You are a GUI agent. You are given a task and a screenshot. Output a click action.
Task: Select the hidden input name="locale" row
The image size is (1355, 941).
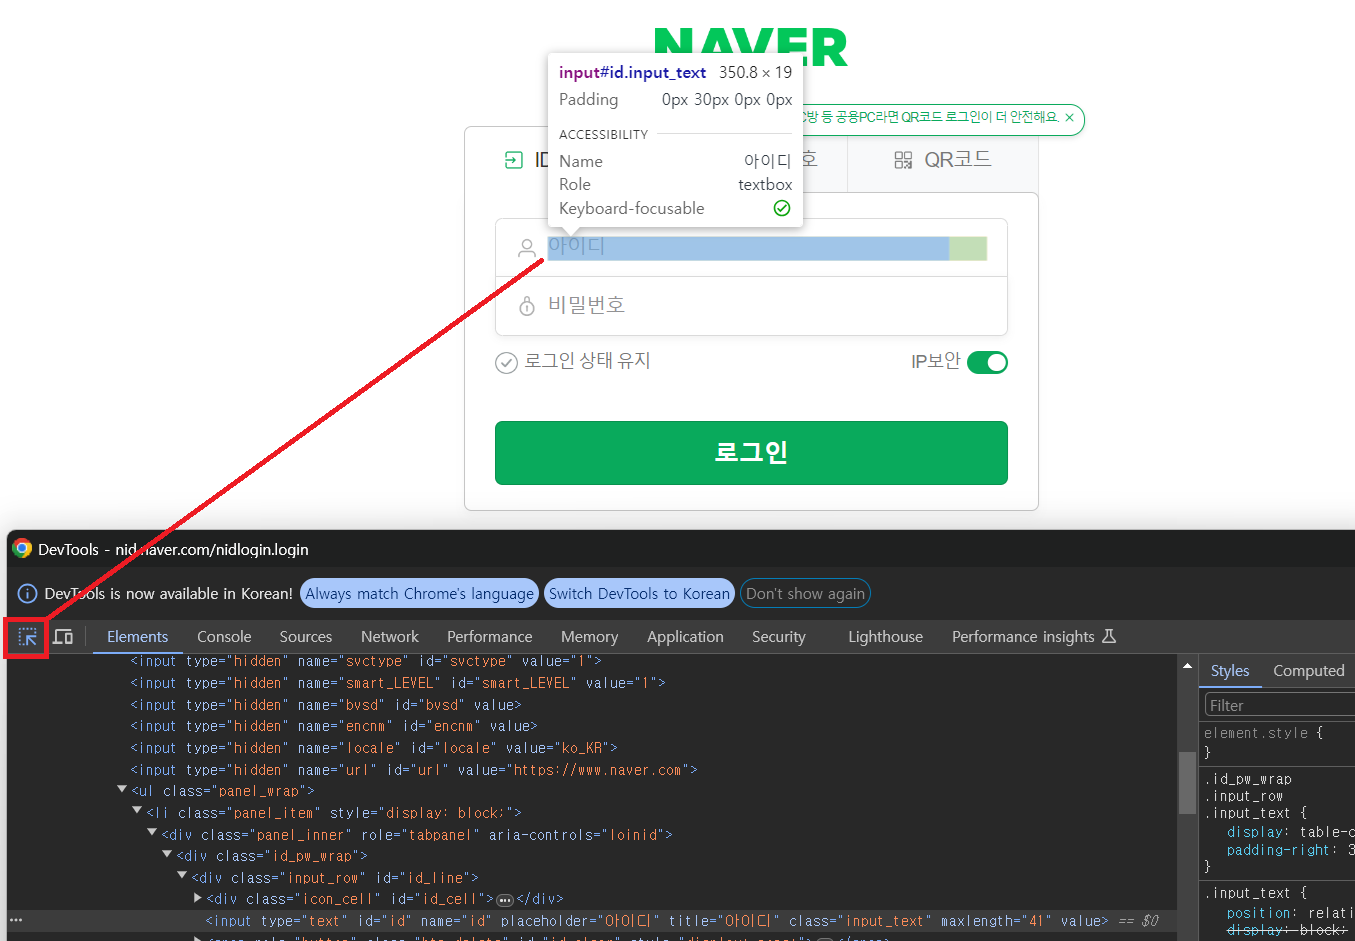tap(374, 748)
